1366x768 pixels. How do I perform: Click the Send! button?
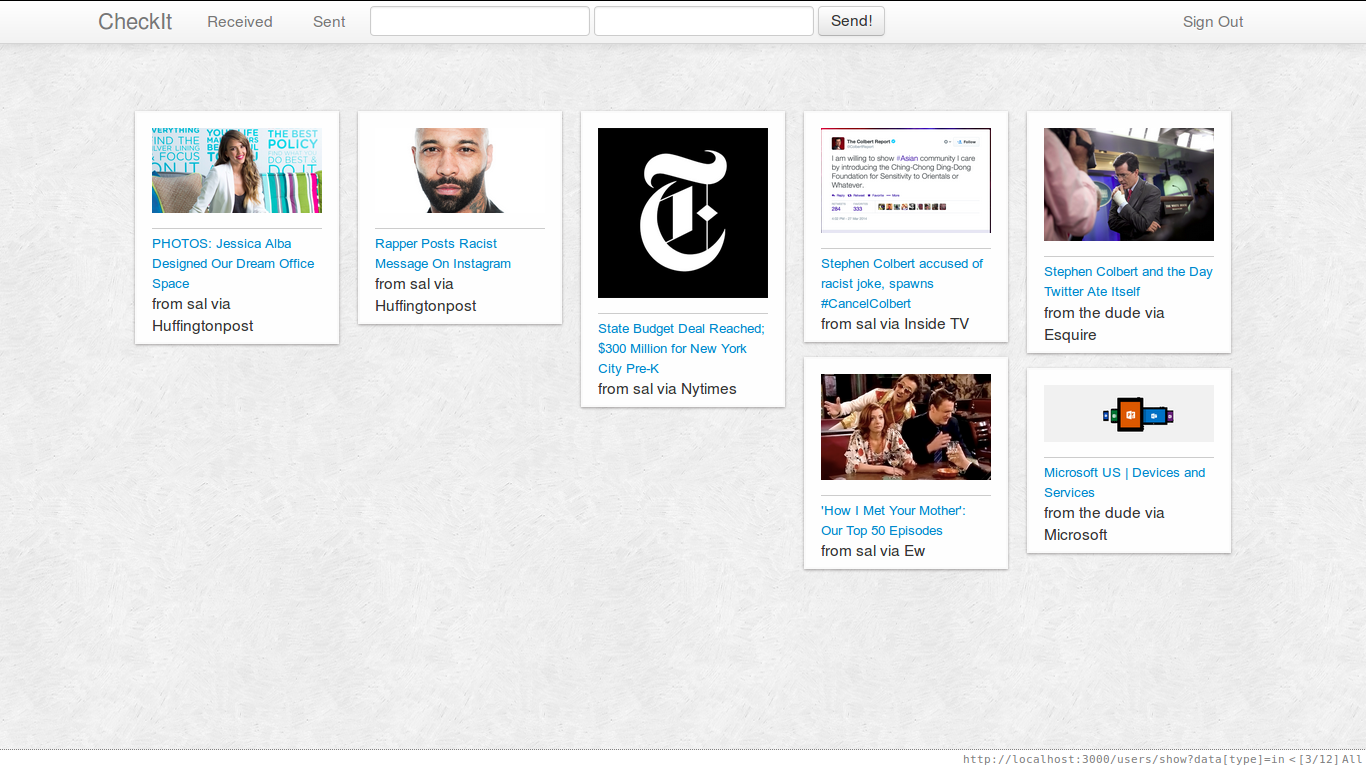click(851, 21)
